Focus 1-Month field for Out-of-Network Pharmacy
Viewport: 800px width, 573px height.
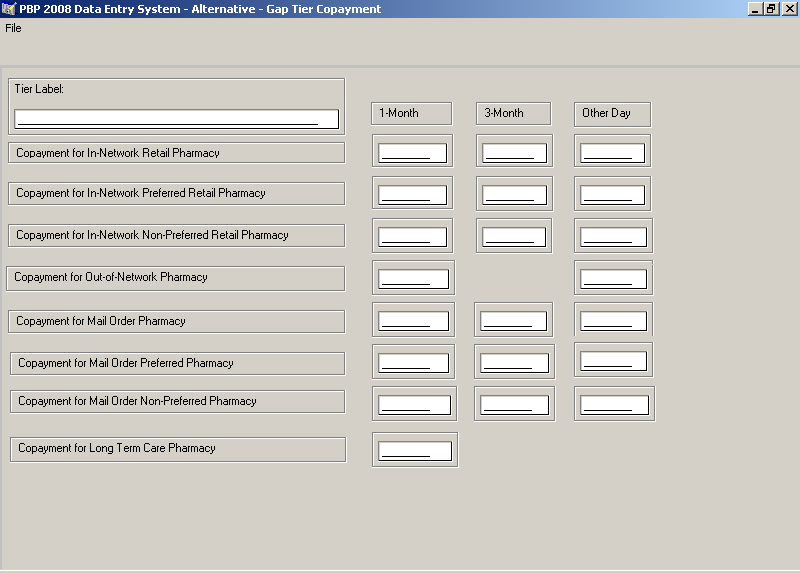click(413, 279)
